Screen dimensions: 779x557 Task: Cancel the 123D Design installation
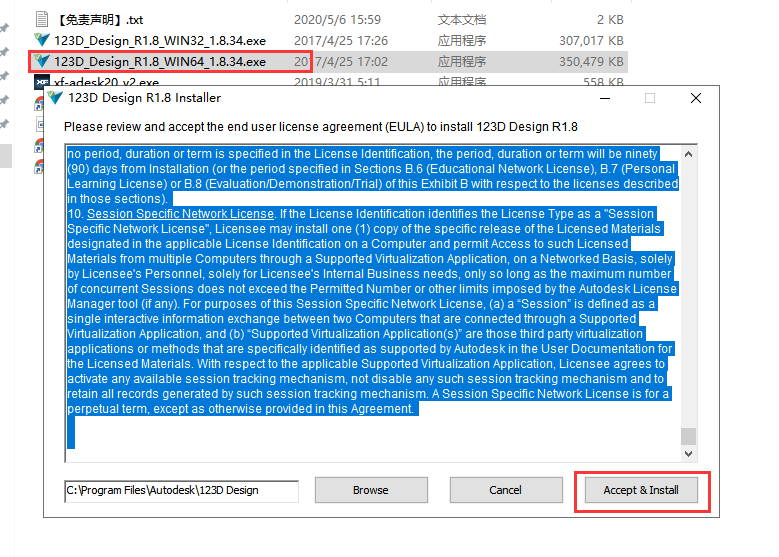(505, 490)
